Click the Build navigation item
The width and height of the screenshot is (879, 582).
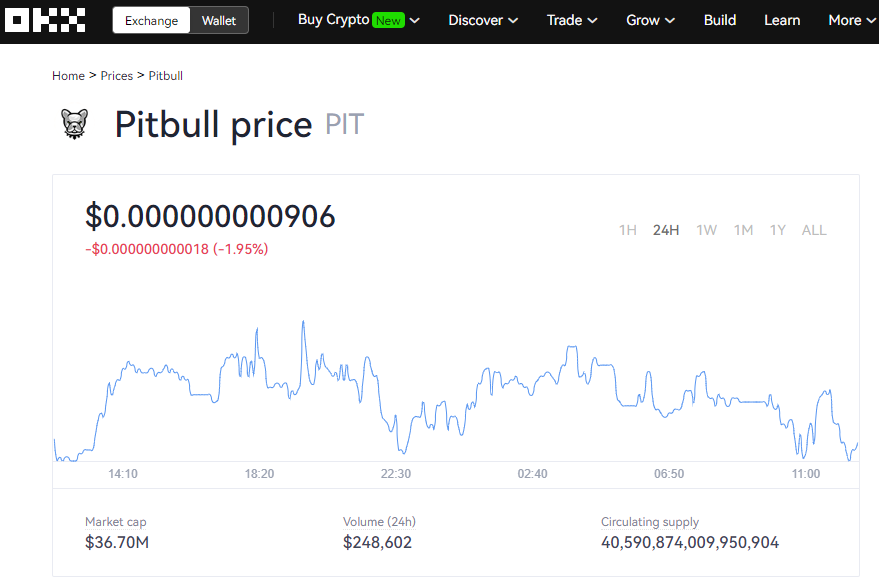719,19
